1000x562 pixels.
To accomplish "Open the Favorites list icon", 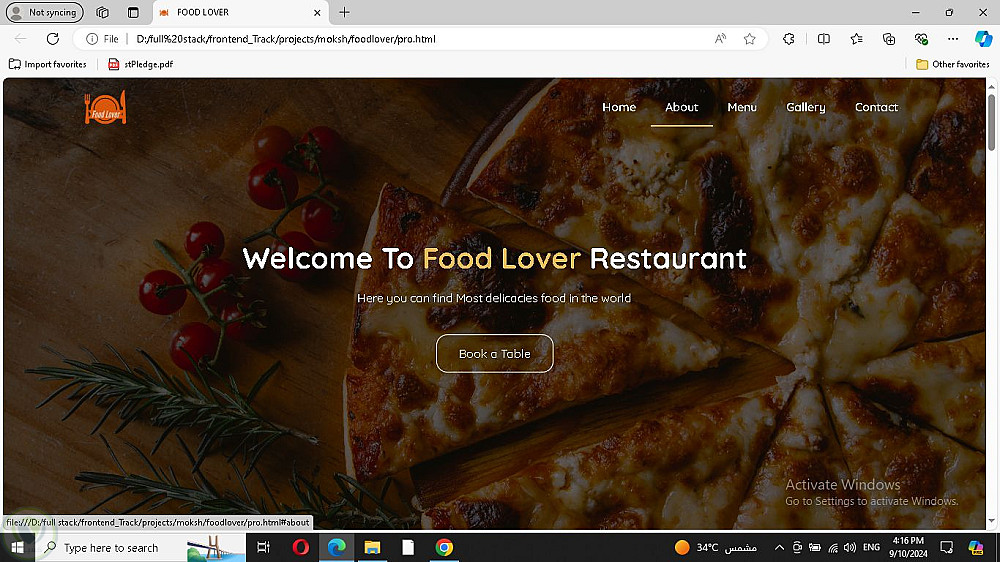I will click(x=857, y=39).
